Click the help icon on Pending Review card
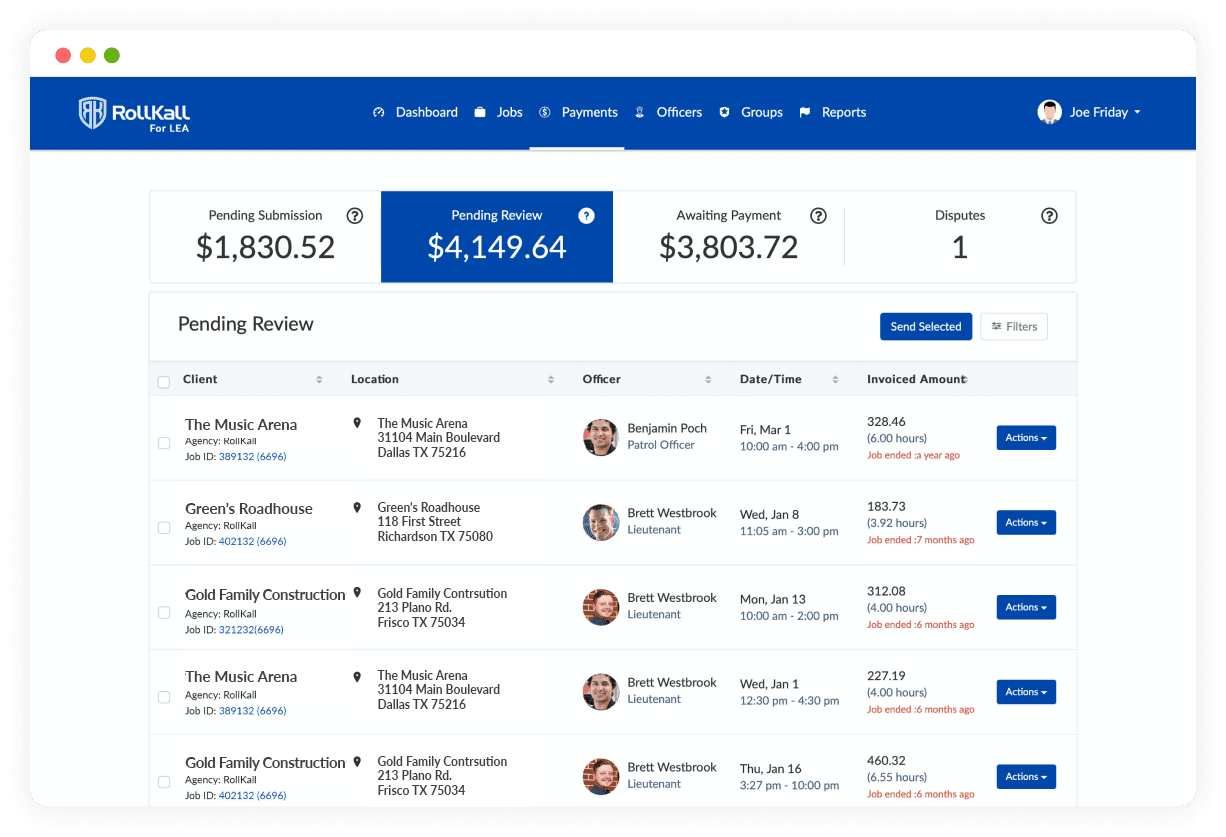1226x837 pixels. coord(586,216)
